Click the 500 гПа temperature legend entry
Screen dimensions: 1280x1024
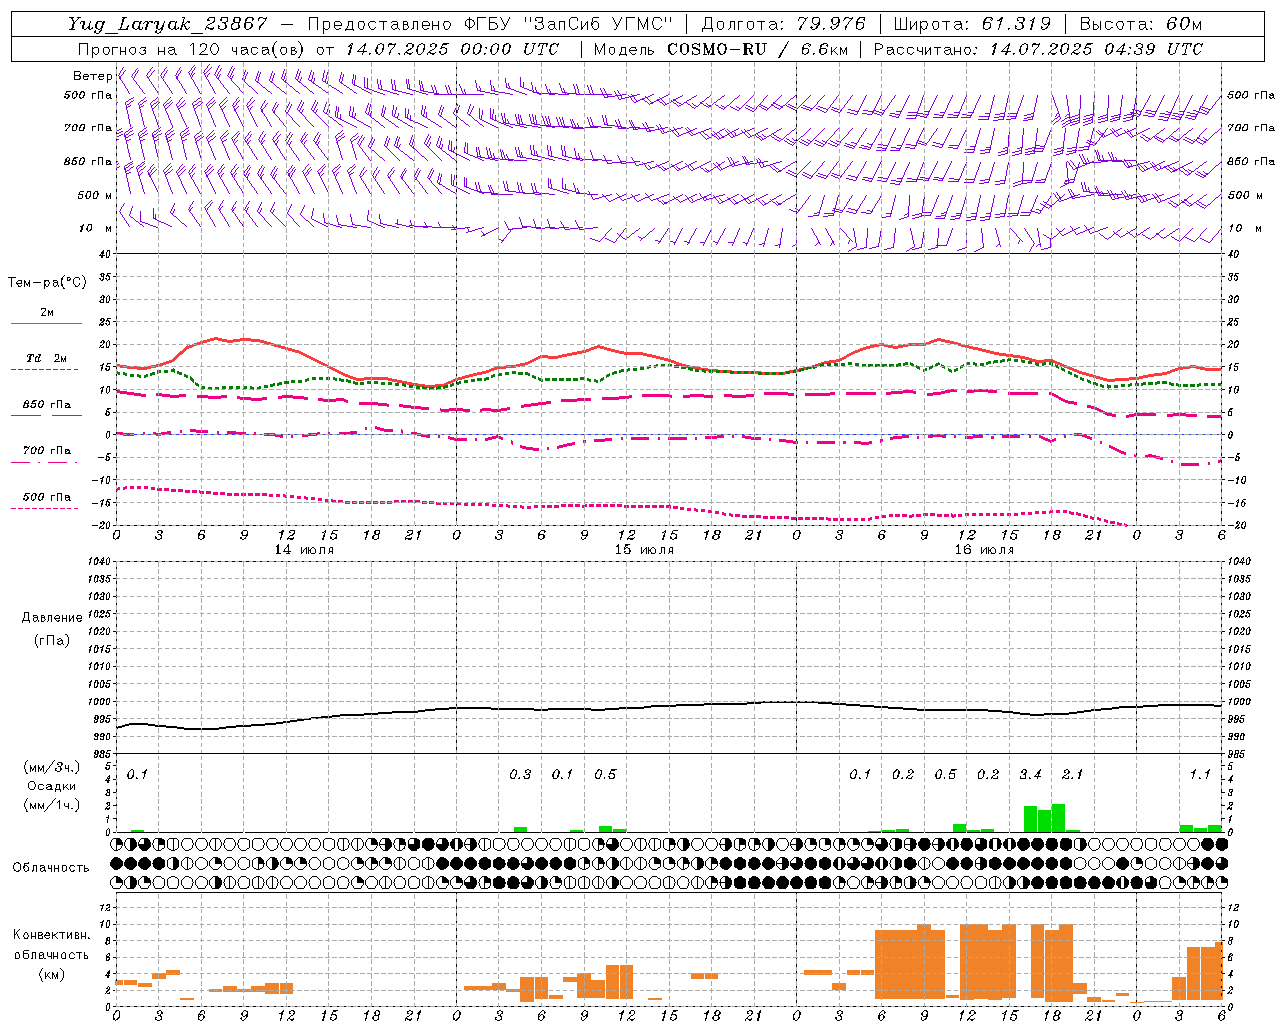[x=47, y=497]
